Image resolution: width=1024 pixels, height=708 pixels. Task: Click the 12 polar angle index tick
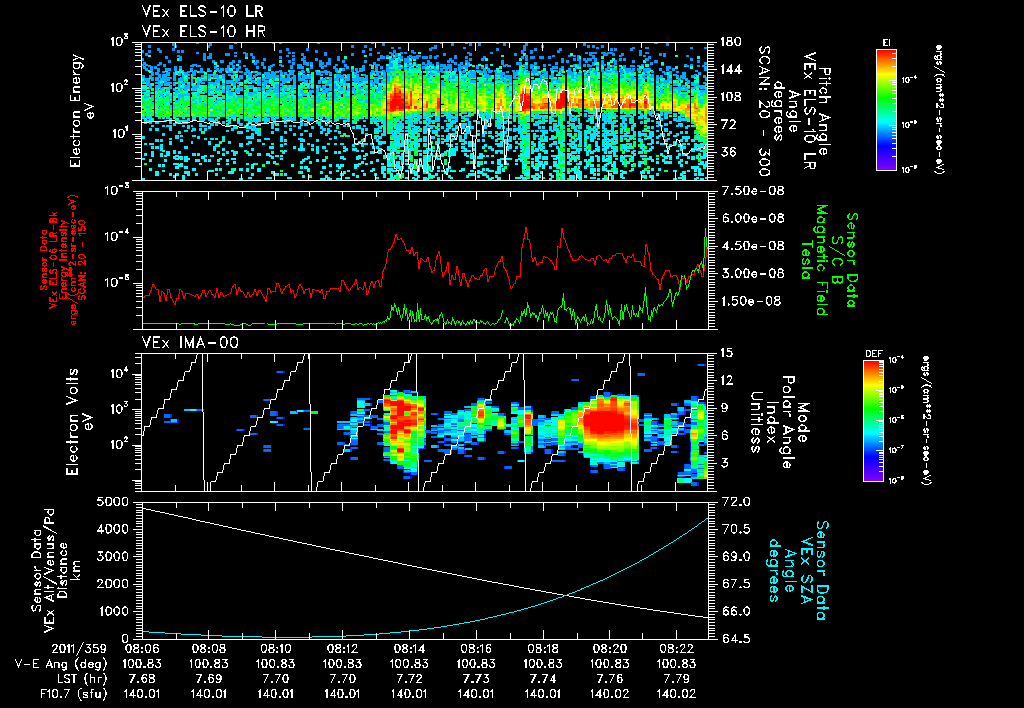[726, 380]
